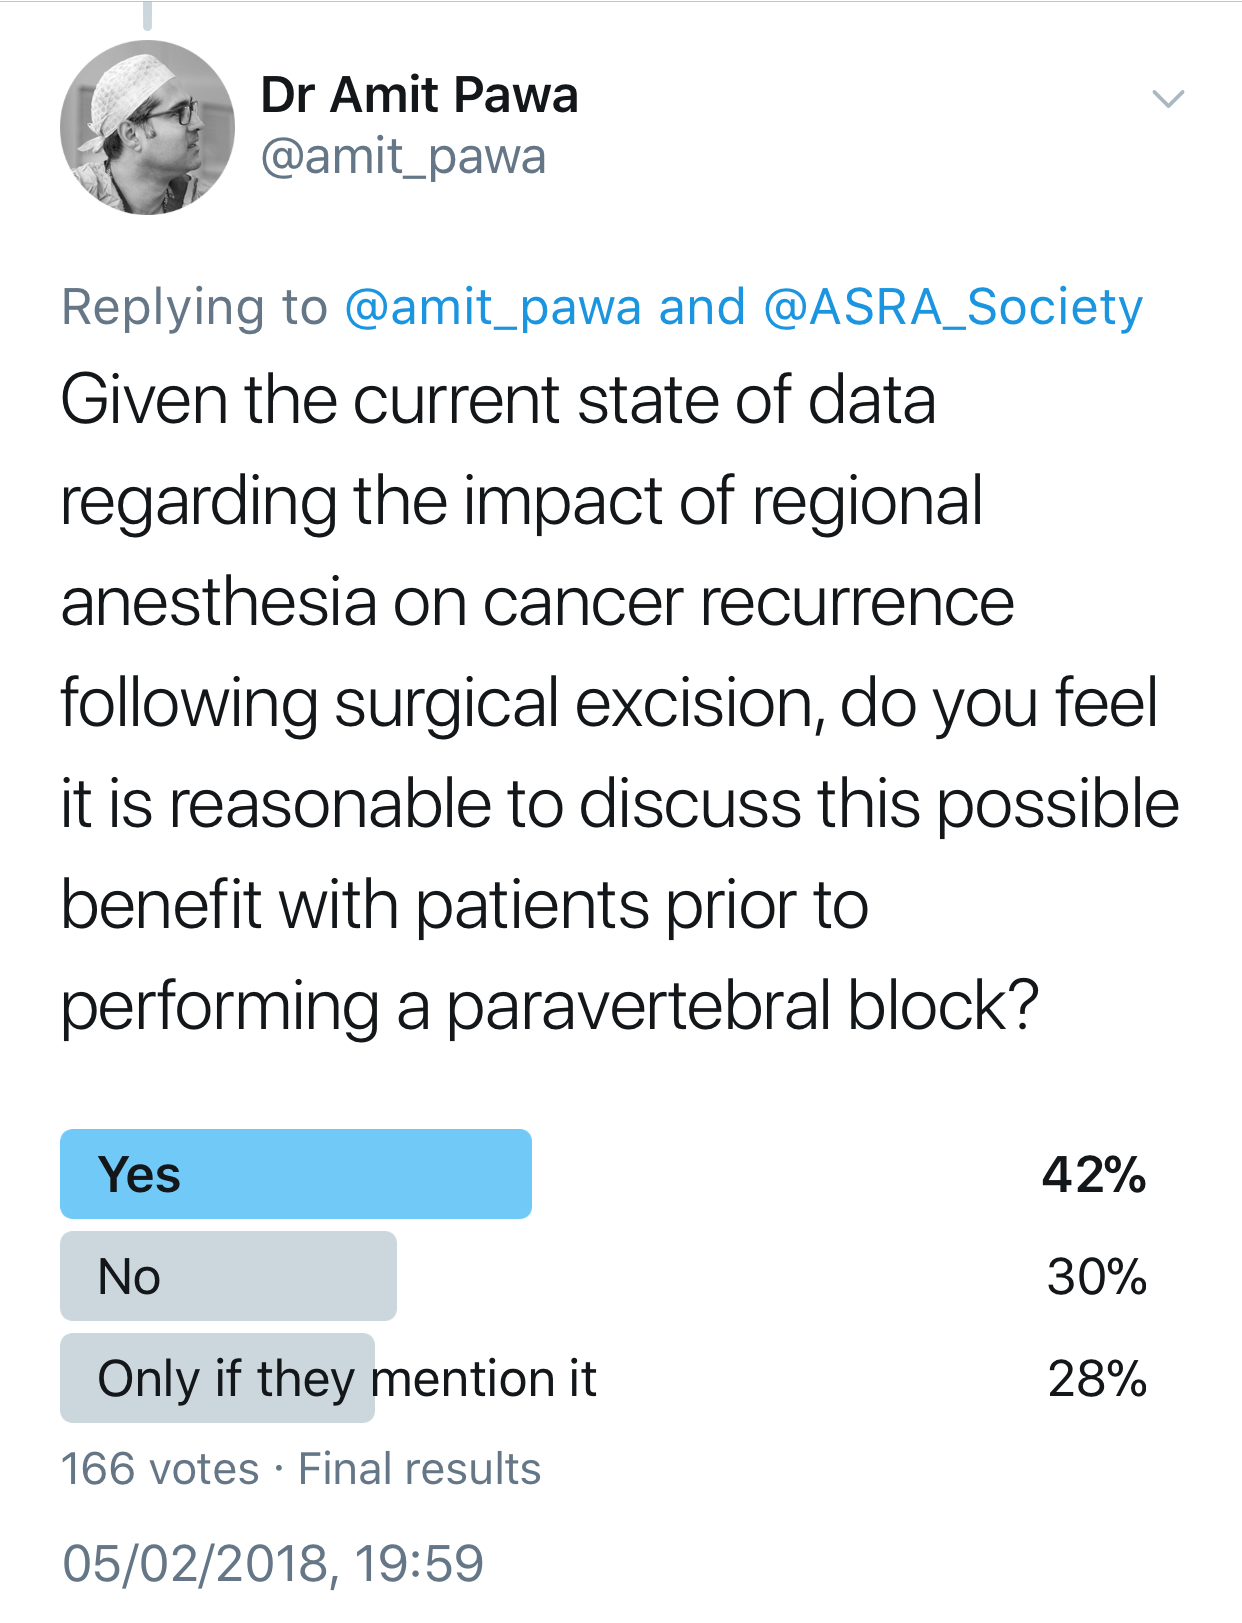This screenshot has height=1623, width=1242.
Task: Click the 30% poll result
Action: [1096, 1276]
